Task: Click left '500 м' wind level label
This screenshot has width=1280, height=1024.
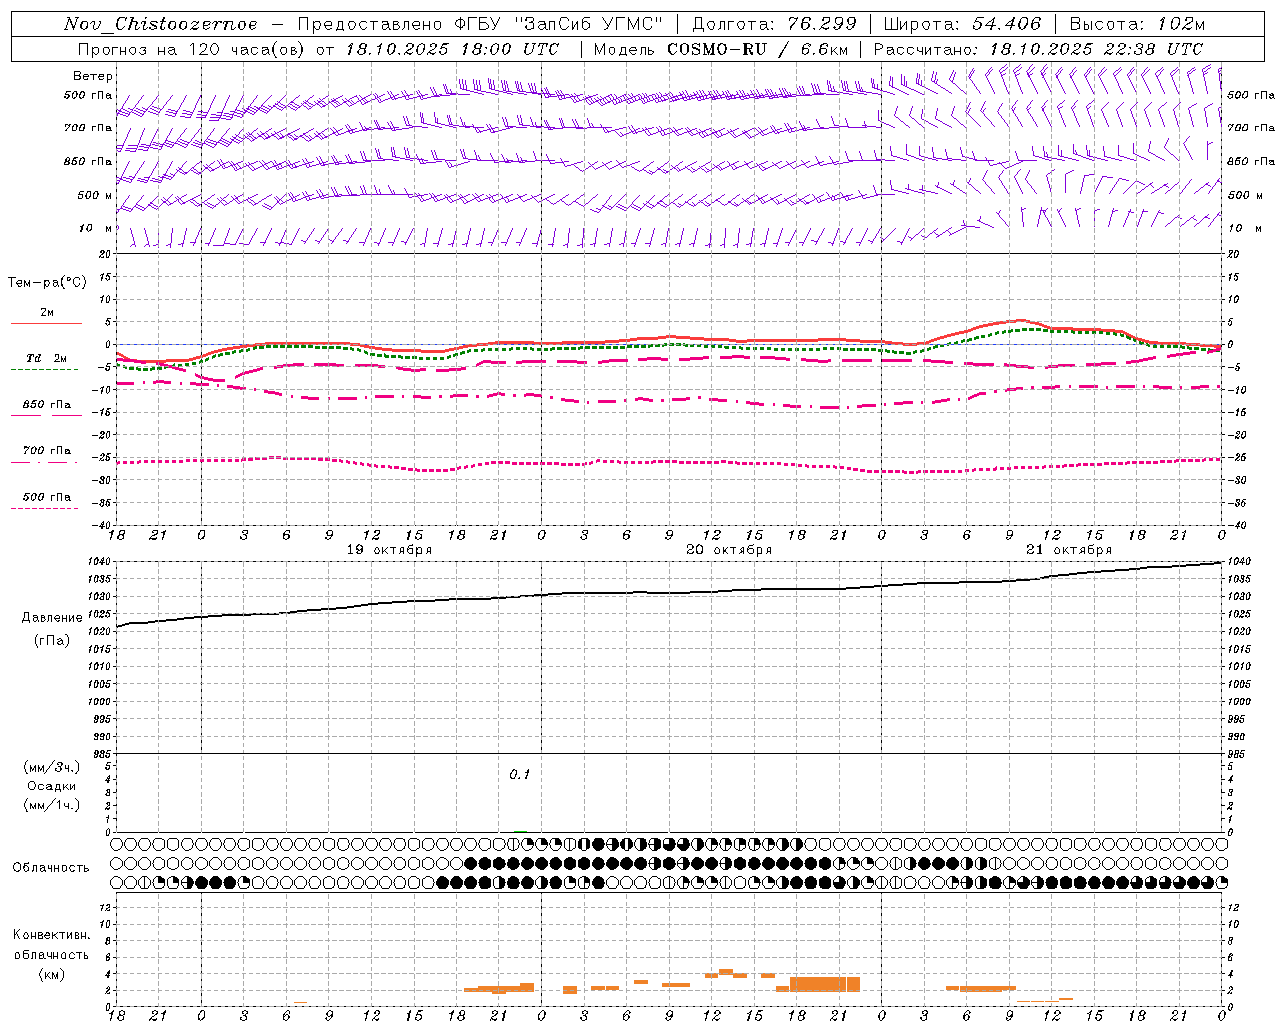Action: point(94,195)
